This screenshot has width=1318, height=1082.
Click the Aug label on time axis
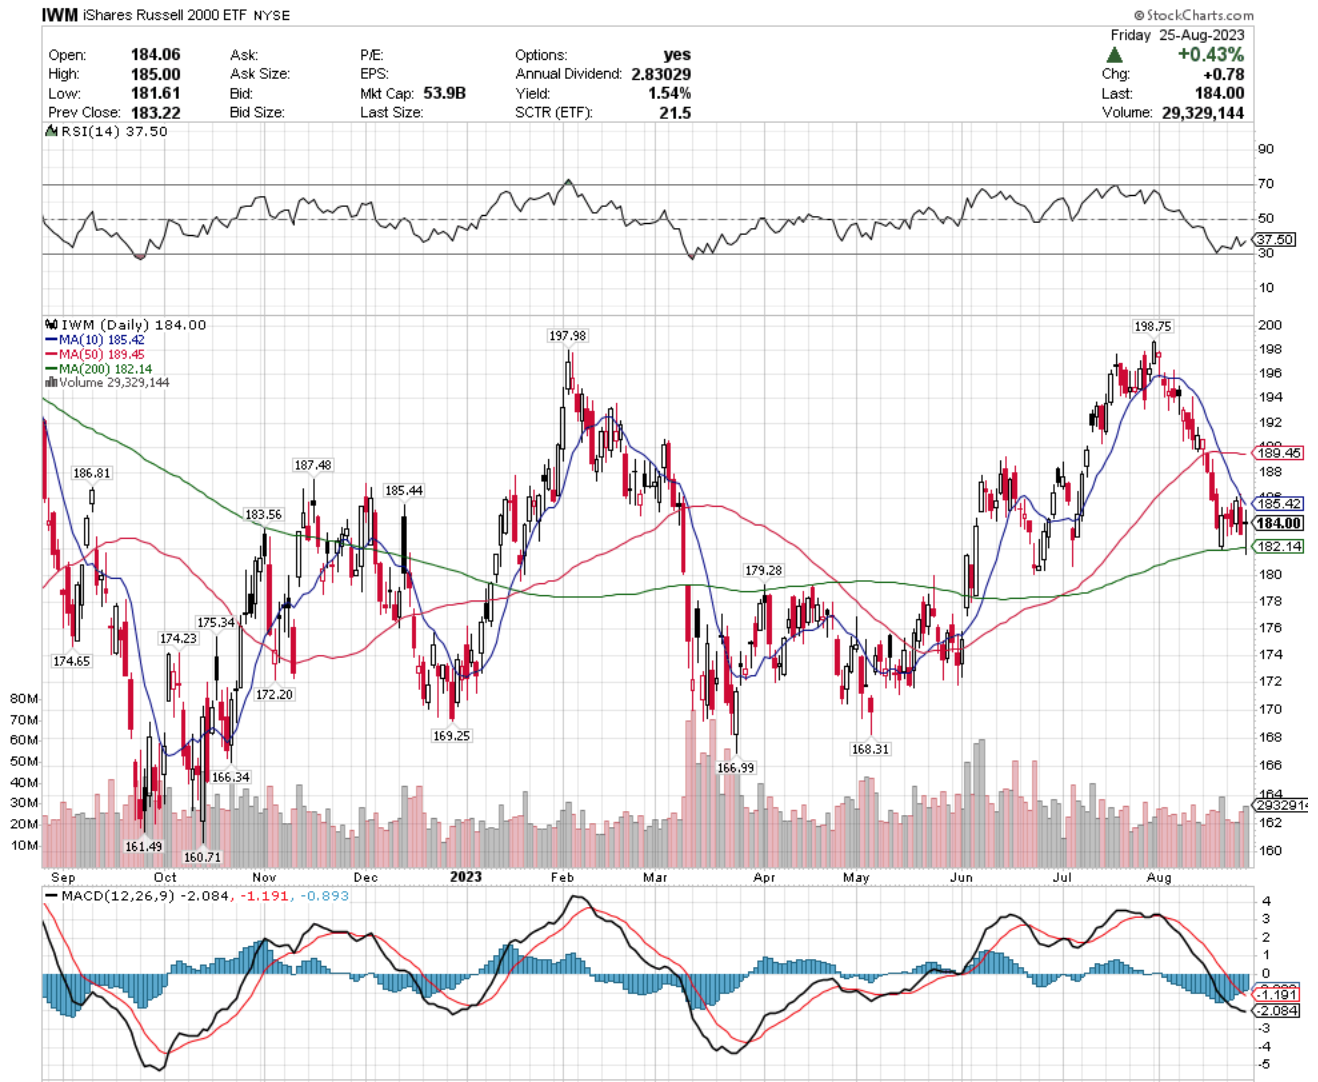1159,877
